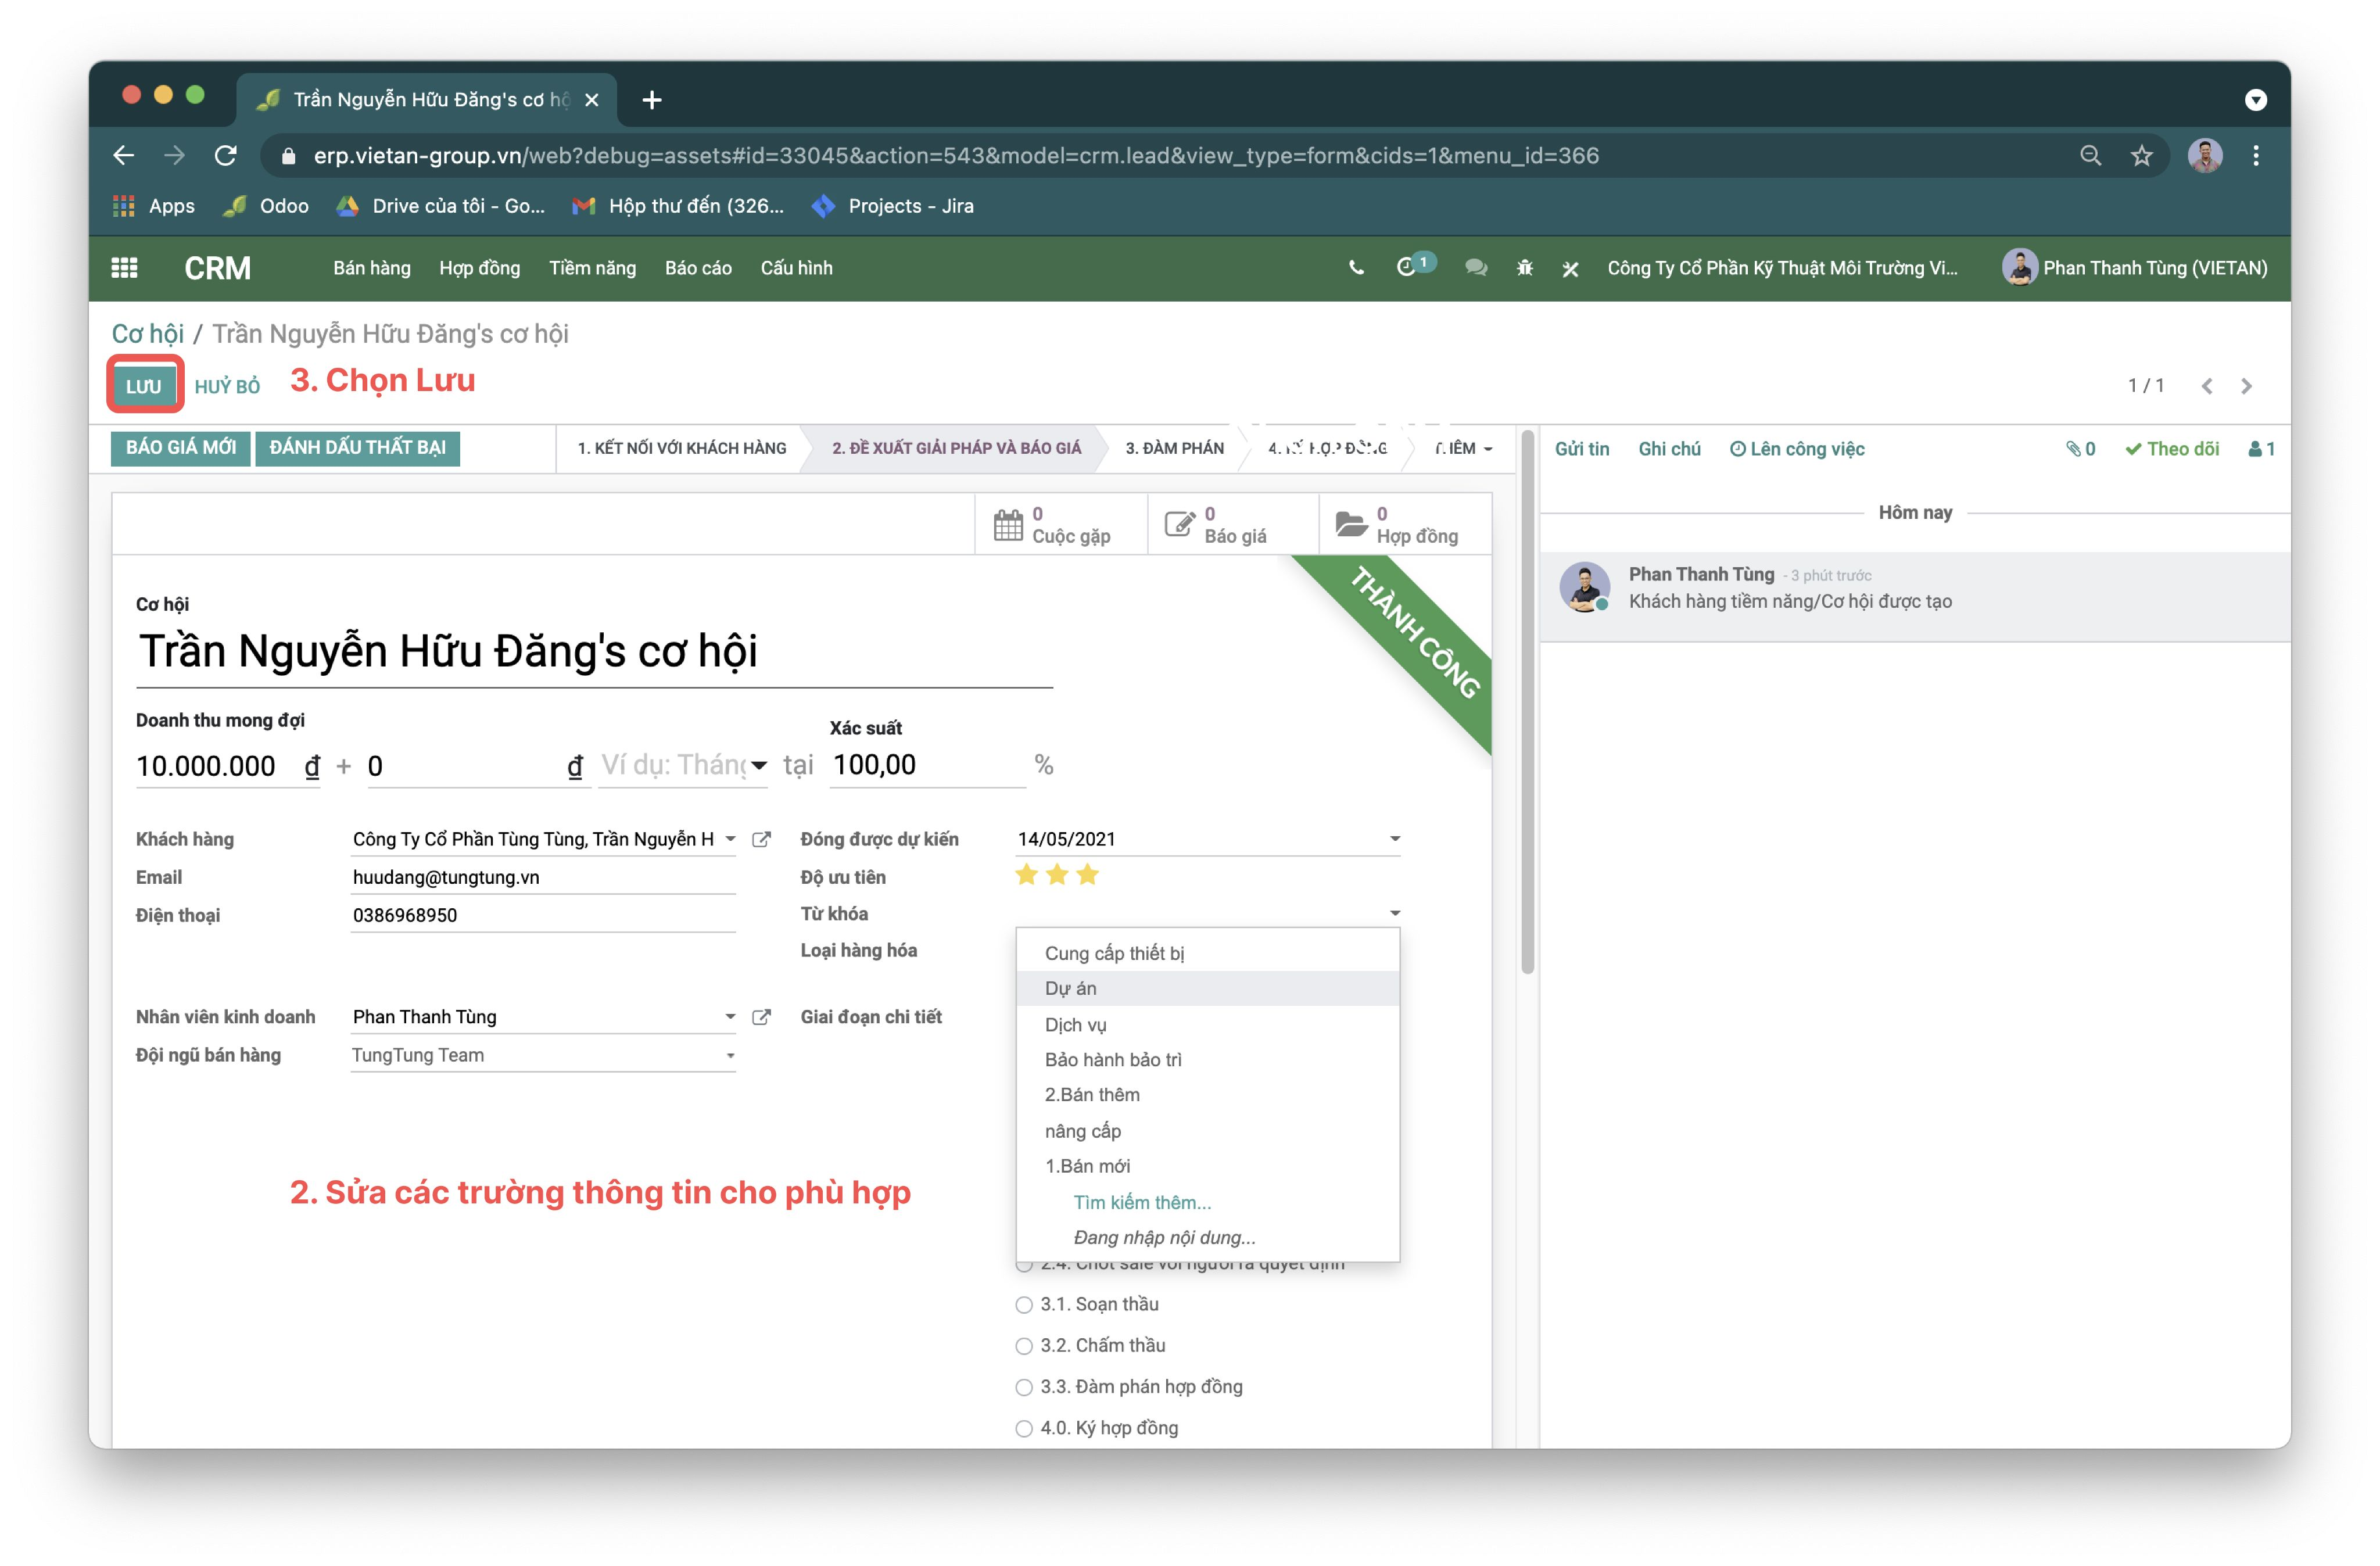Click Tìm kiếm thêm... link

[1142, 1202]
